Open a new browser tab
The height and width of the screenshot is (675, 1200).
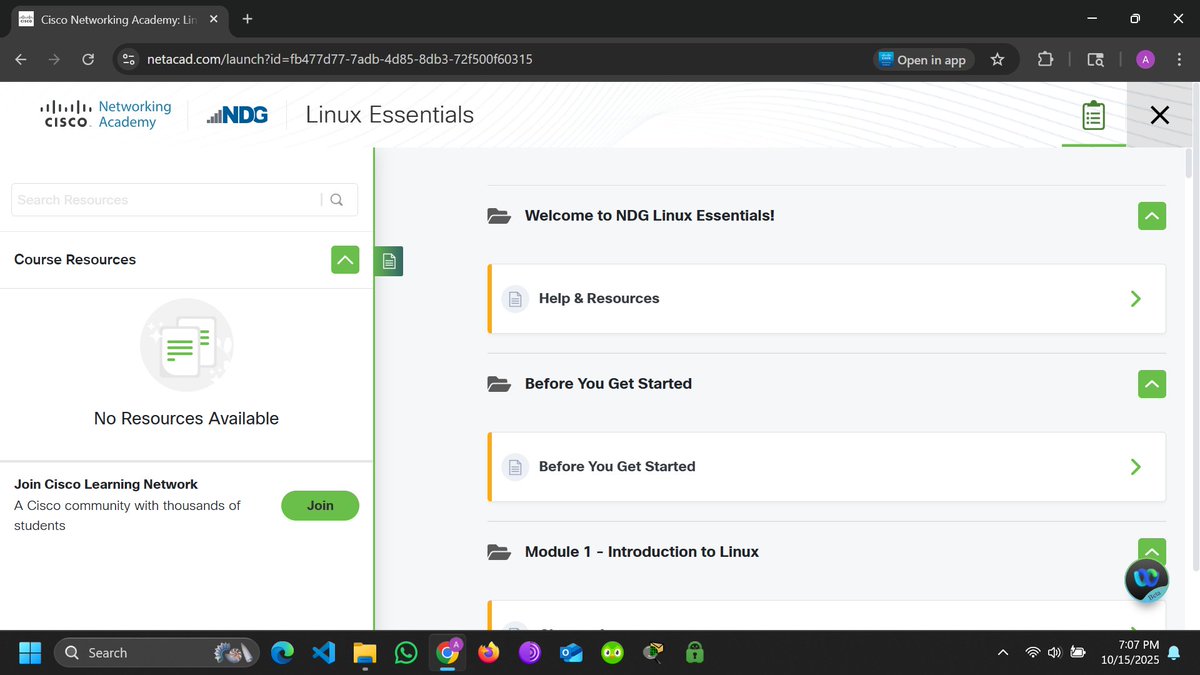click(x=247, y=19)
